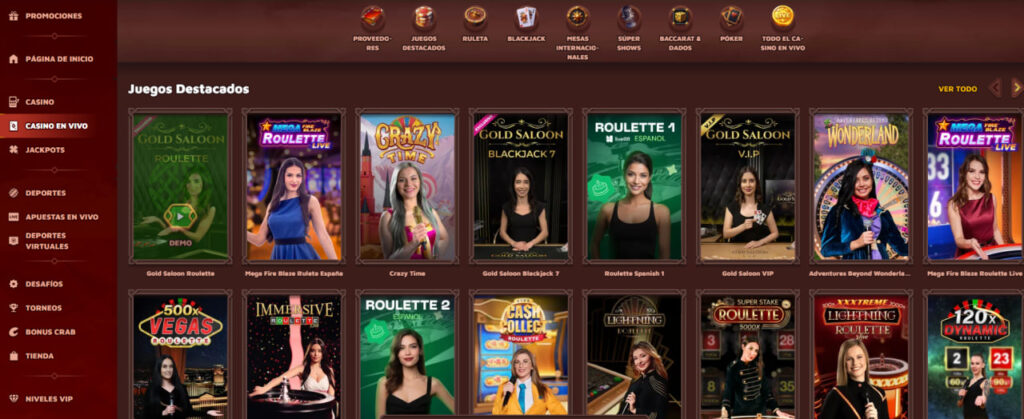Click the Deportes ball icon
The width and height of the screenshot is (1024, 419).
pos(13,193)
